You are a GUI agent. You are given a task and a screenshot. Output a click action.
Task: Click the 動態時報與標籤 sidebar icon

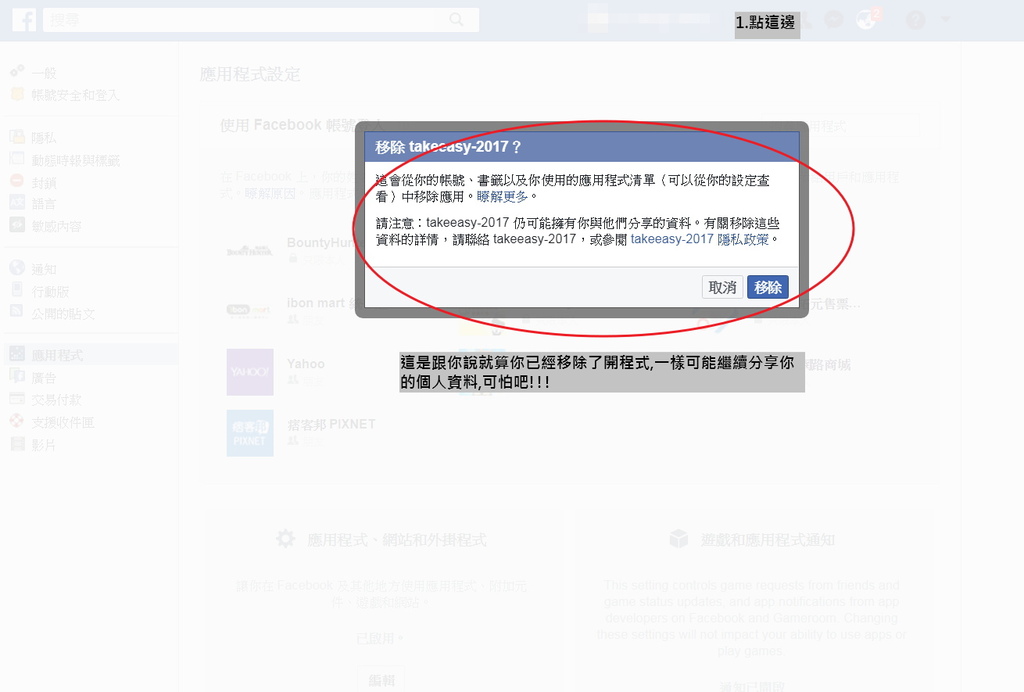coord(17,159)
